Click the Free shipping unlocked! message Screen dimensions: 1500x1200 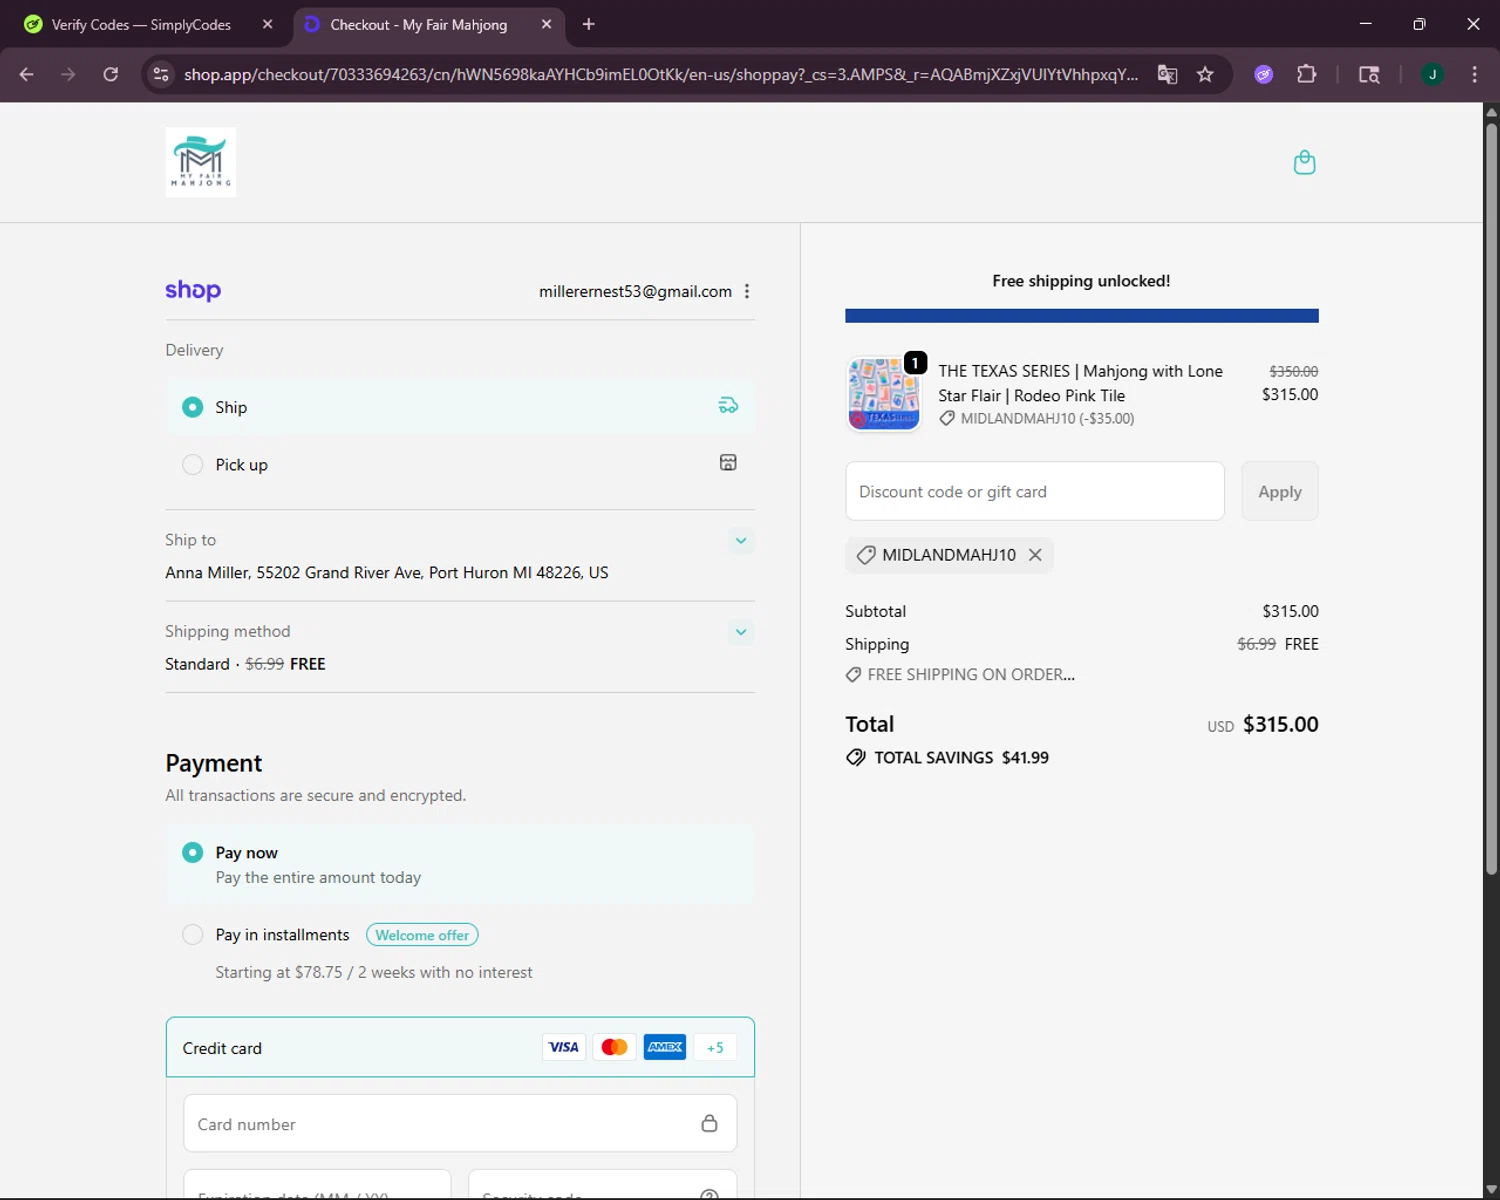tap(1082, 281)
